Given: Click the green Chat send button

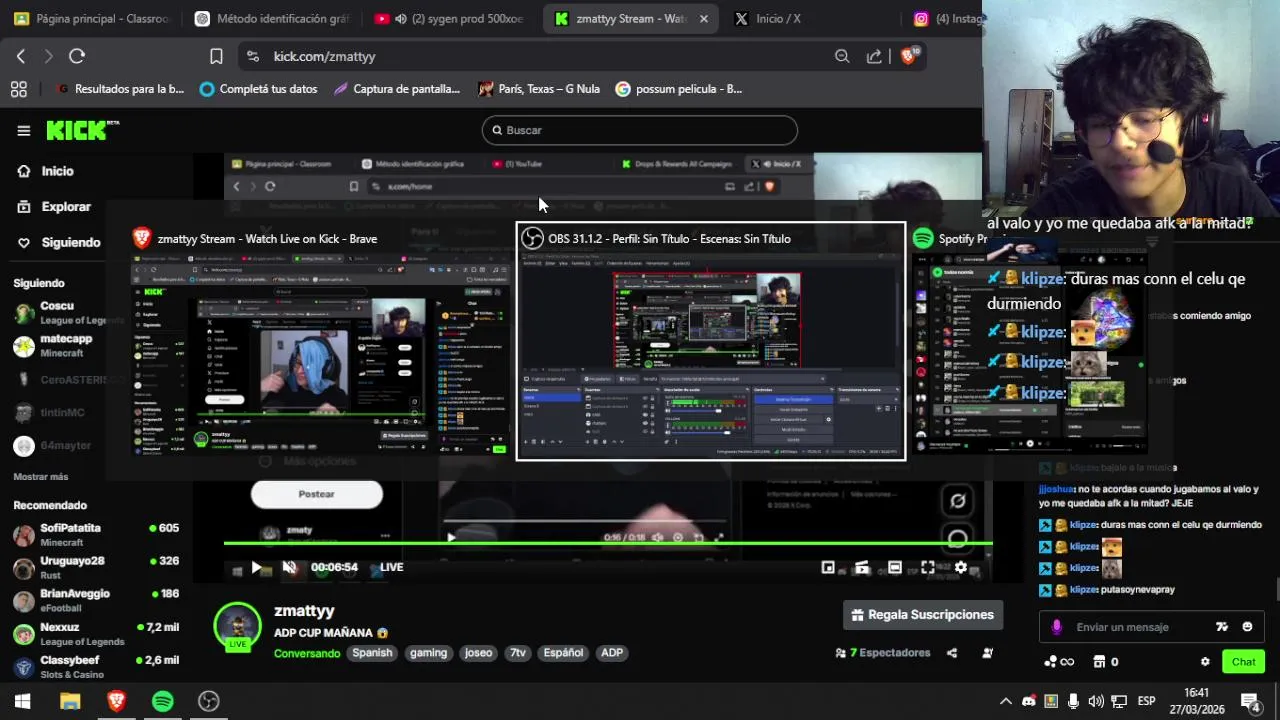Looking at the screenshot, I should 1243,662.
